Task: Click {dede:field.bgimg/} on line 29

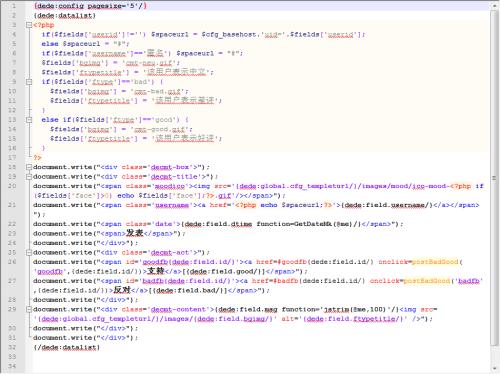Action: 233,319
